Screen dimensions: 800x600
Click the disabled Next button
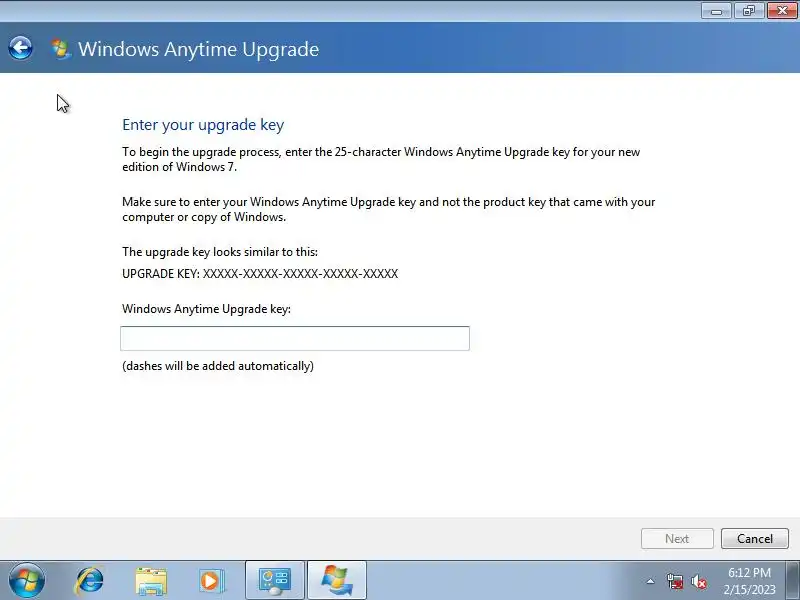pos(677,539)
